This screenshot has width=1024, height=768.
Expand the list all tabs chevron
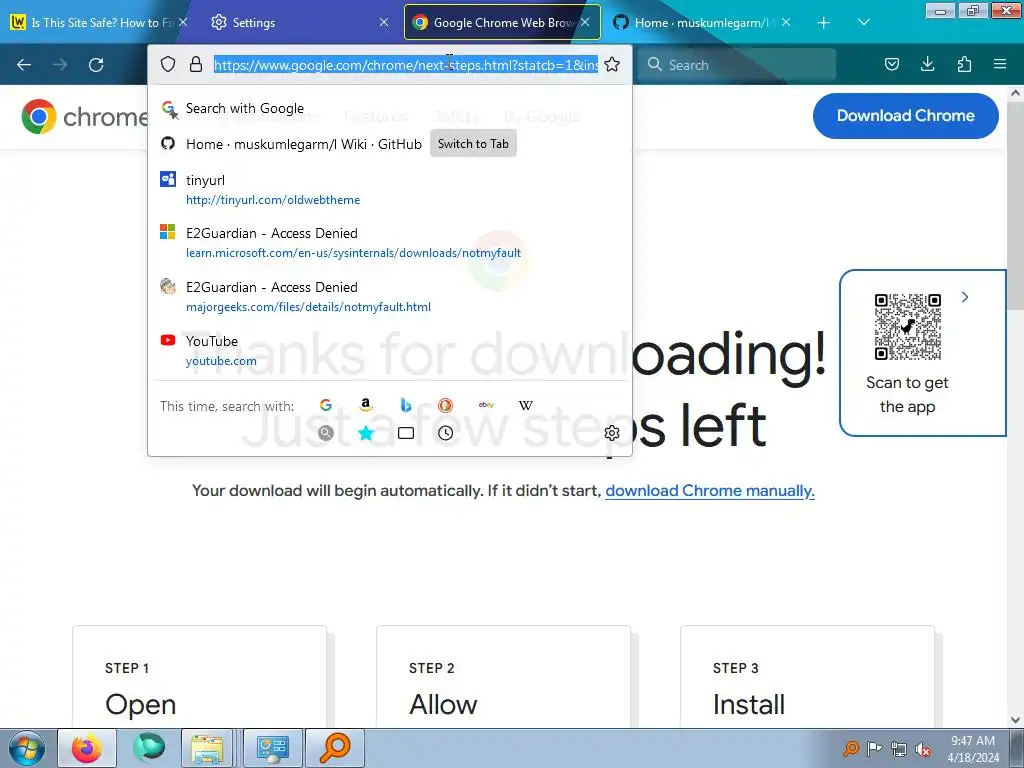click(863, 22)
